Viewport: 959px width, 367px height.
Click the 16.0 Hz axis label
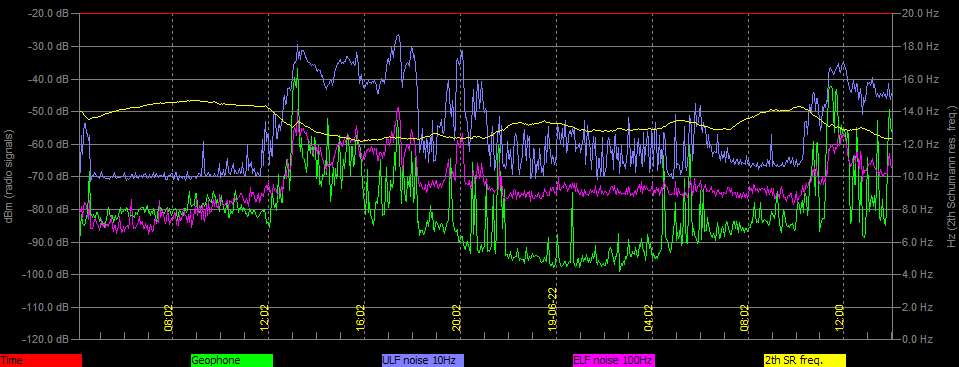point(921,79)
